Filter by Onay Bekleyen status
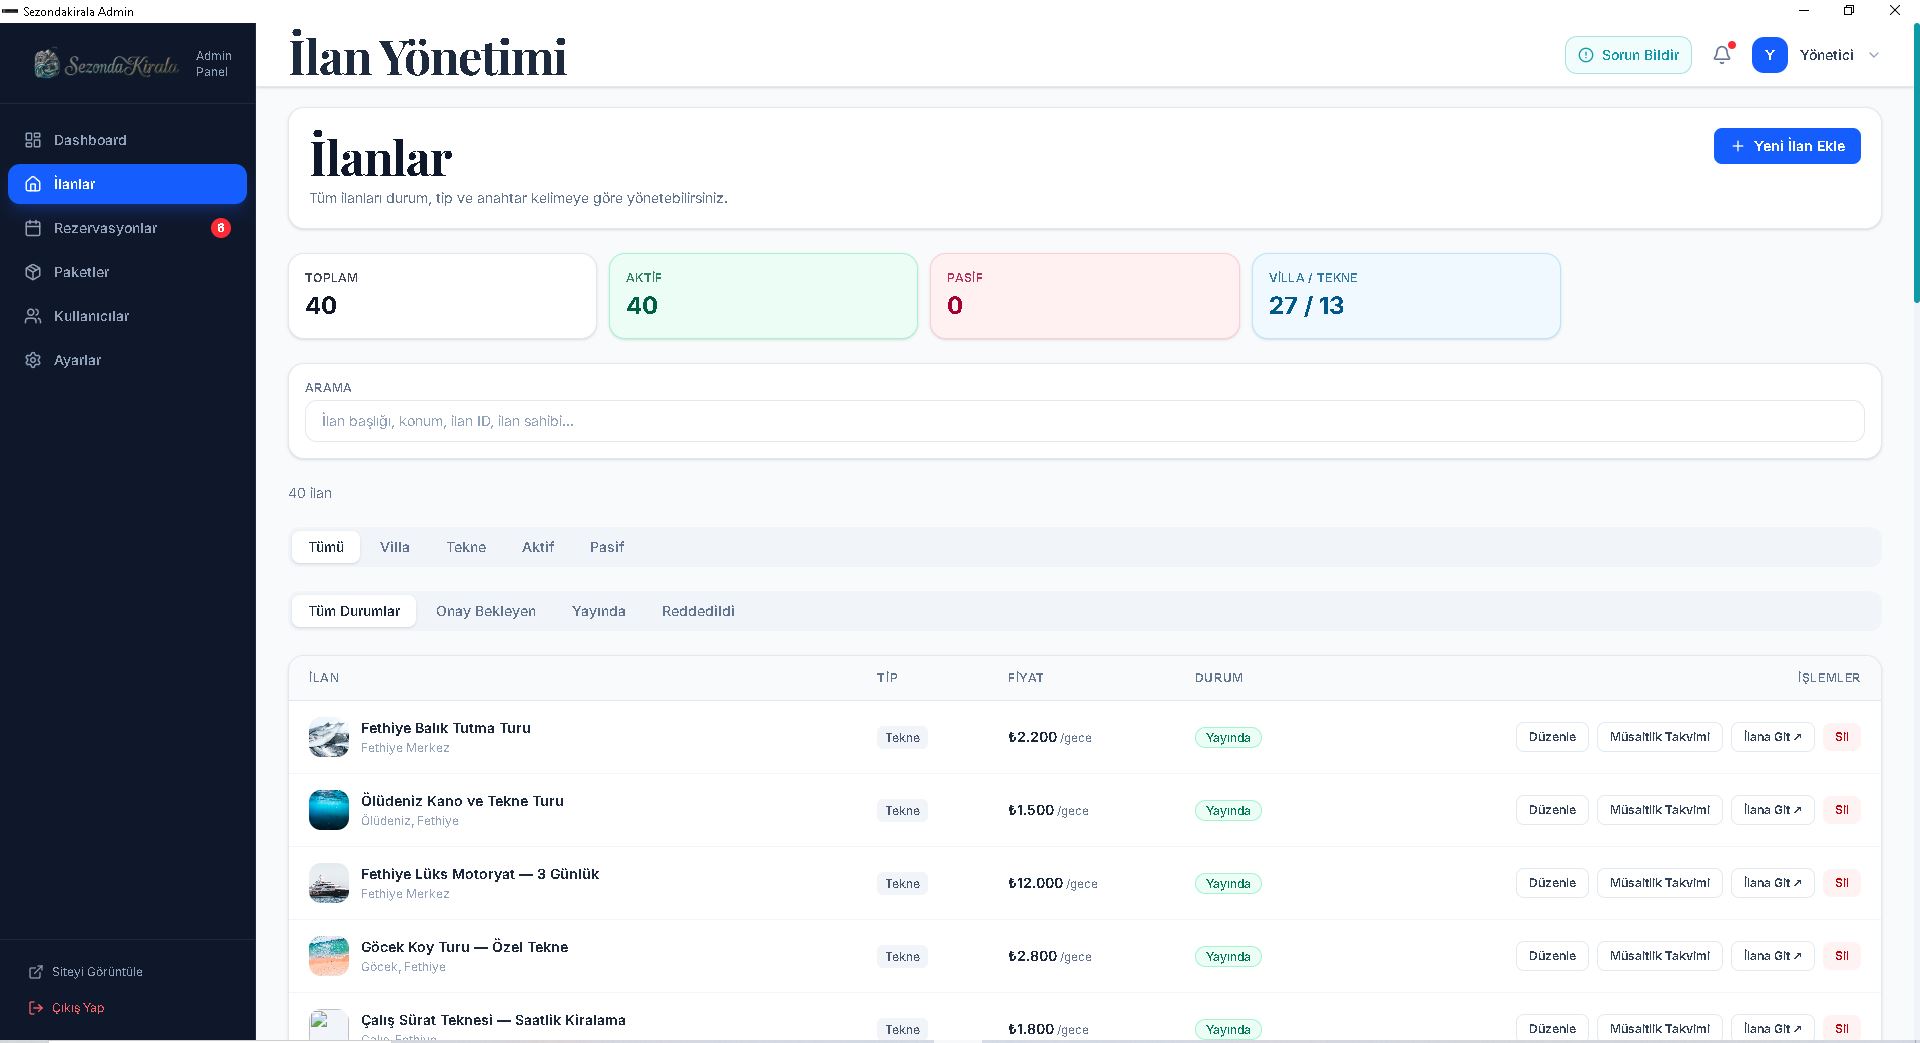Screen dimensions: 1920x1043 (486, 611)
